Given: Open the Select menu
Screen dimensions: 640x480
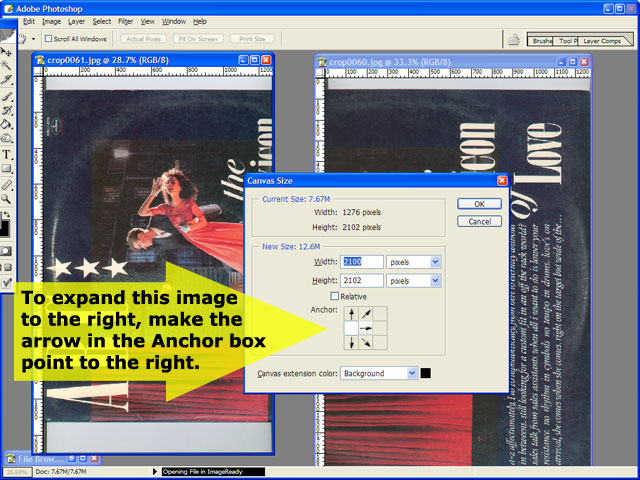Looking at the screenshot, I should (102, 22).
